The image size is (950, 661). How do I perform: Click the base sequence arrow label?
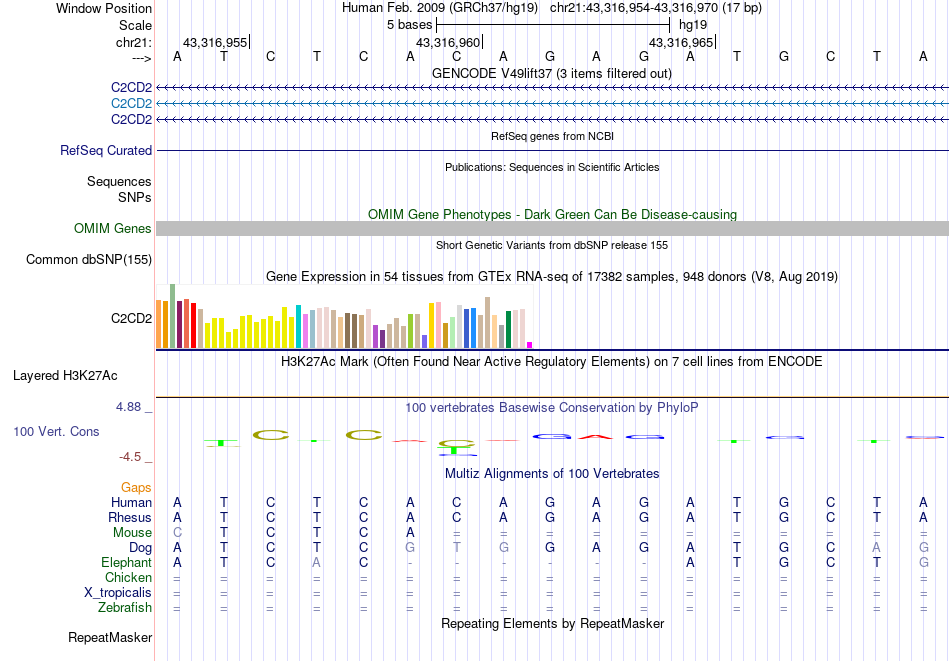pos(141,58)
